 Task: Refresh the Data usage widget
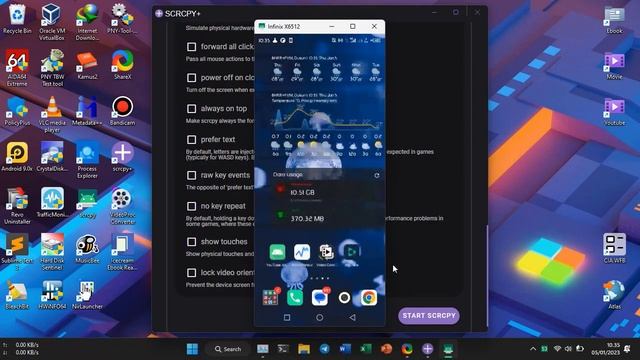(377, 175)
